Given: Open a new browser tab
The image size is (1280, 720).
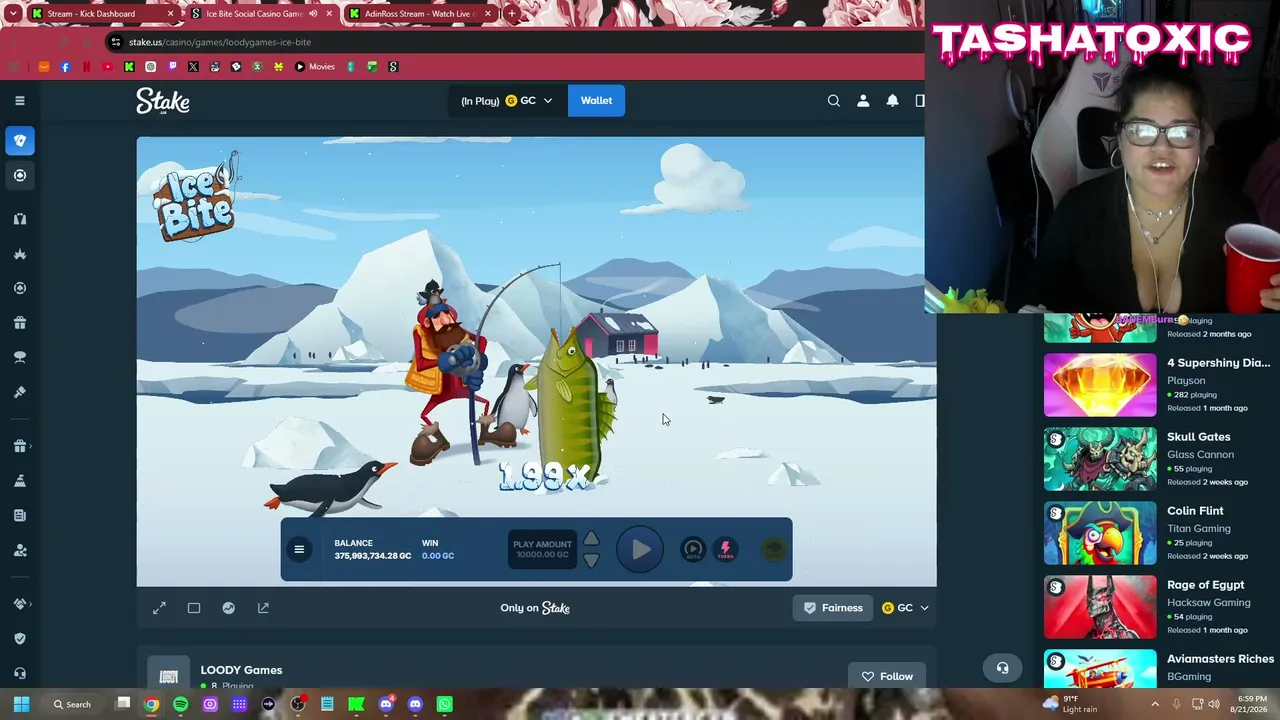Looking at the screenshot, I should coord(511,14).
